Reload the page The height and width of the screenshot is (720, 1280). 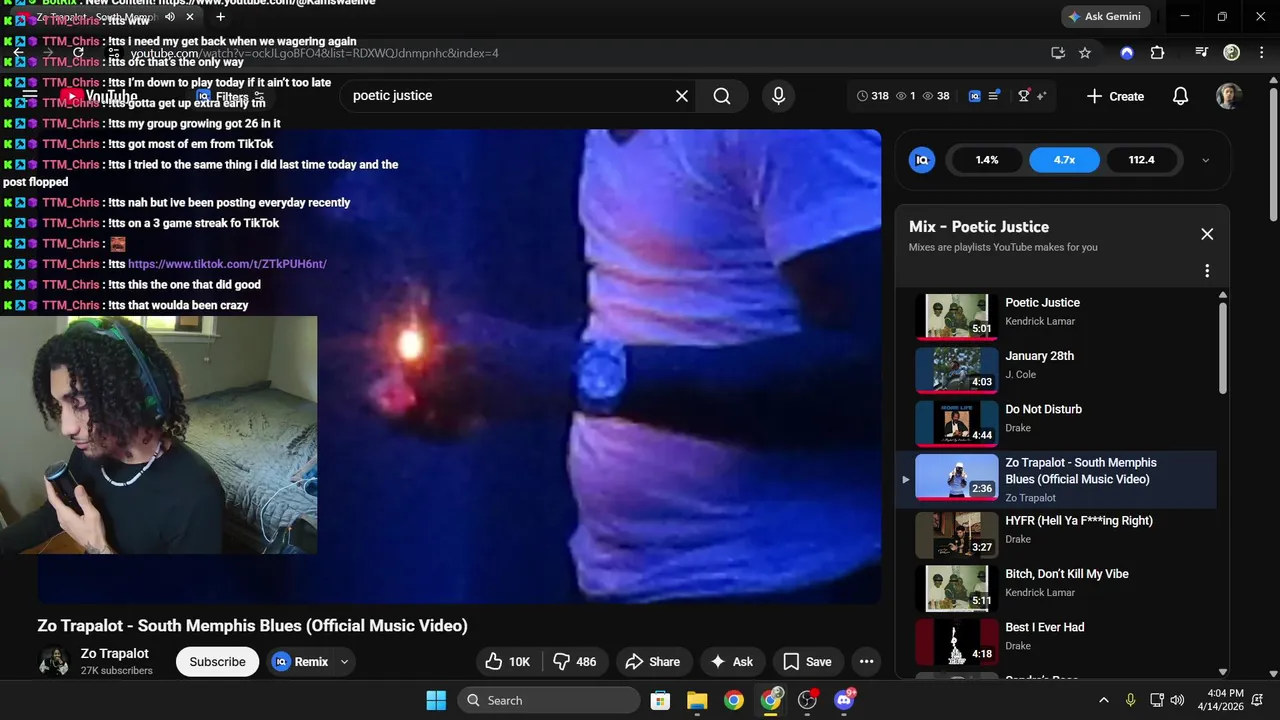78,53
